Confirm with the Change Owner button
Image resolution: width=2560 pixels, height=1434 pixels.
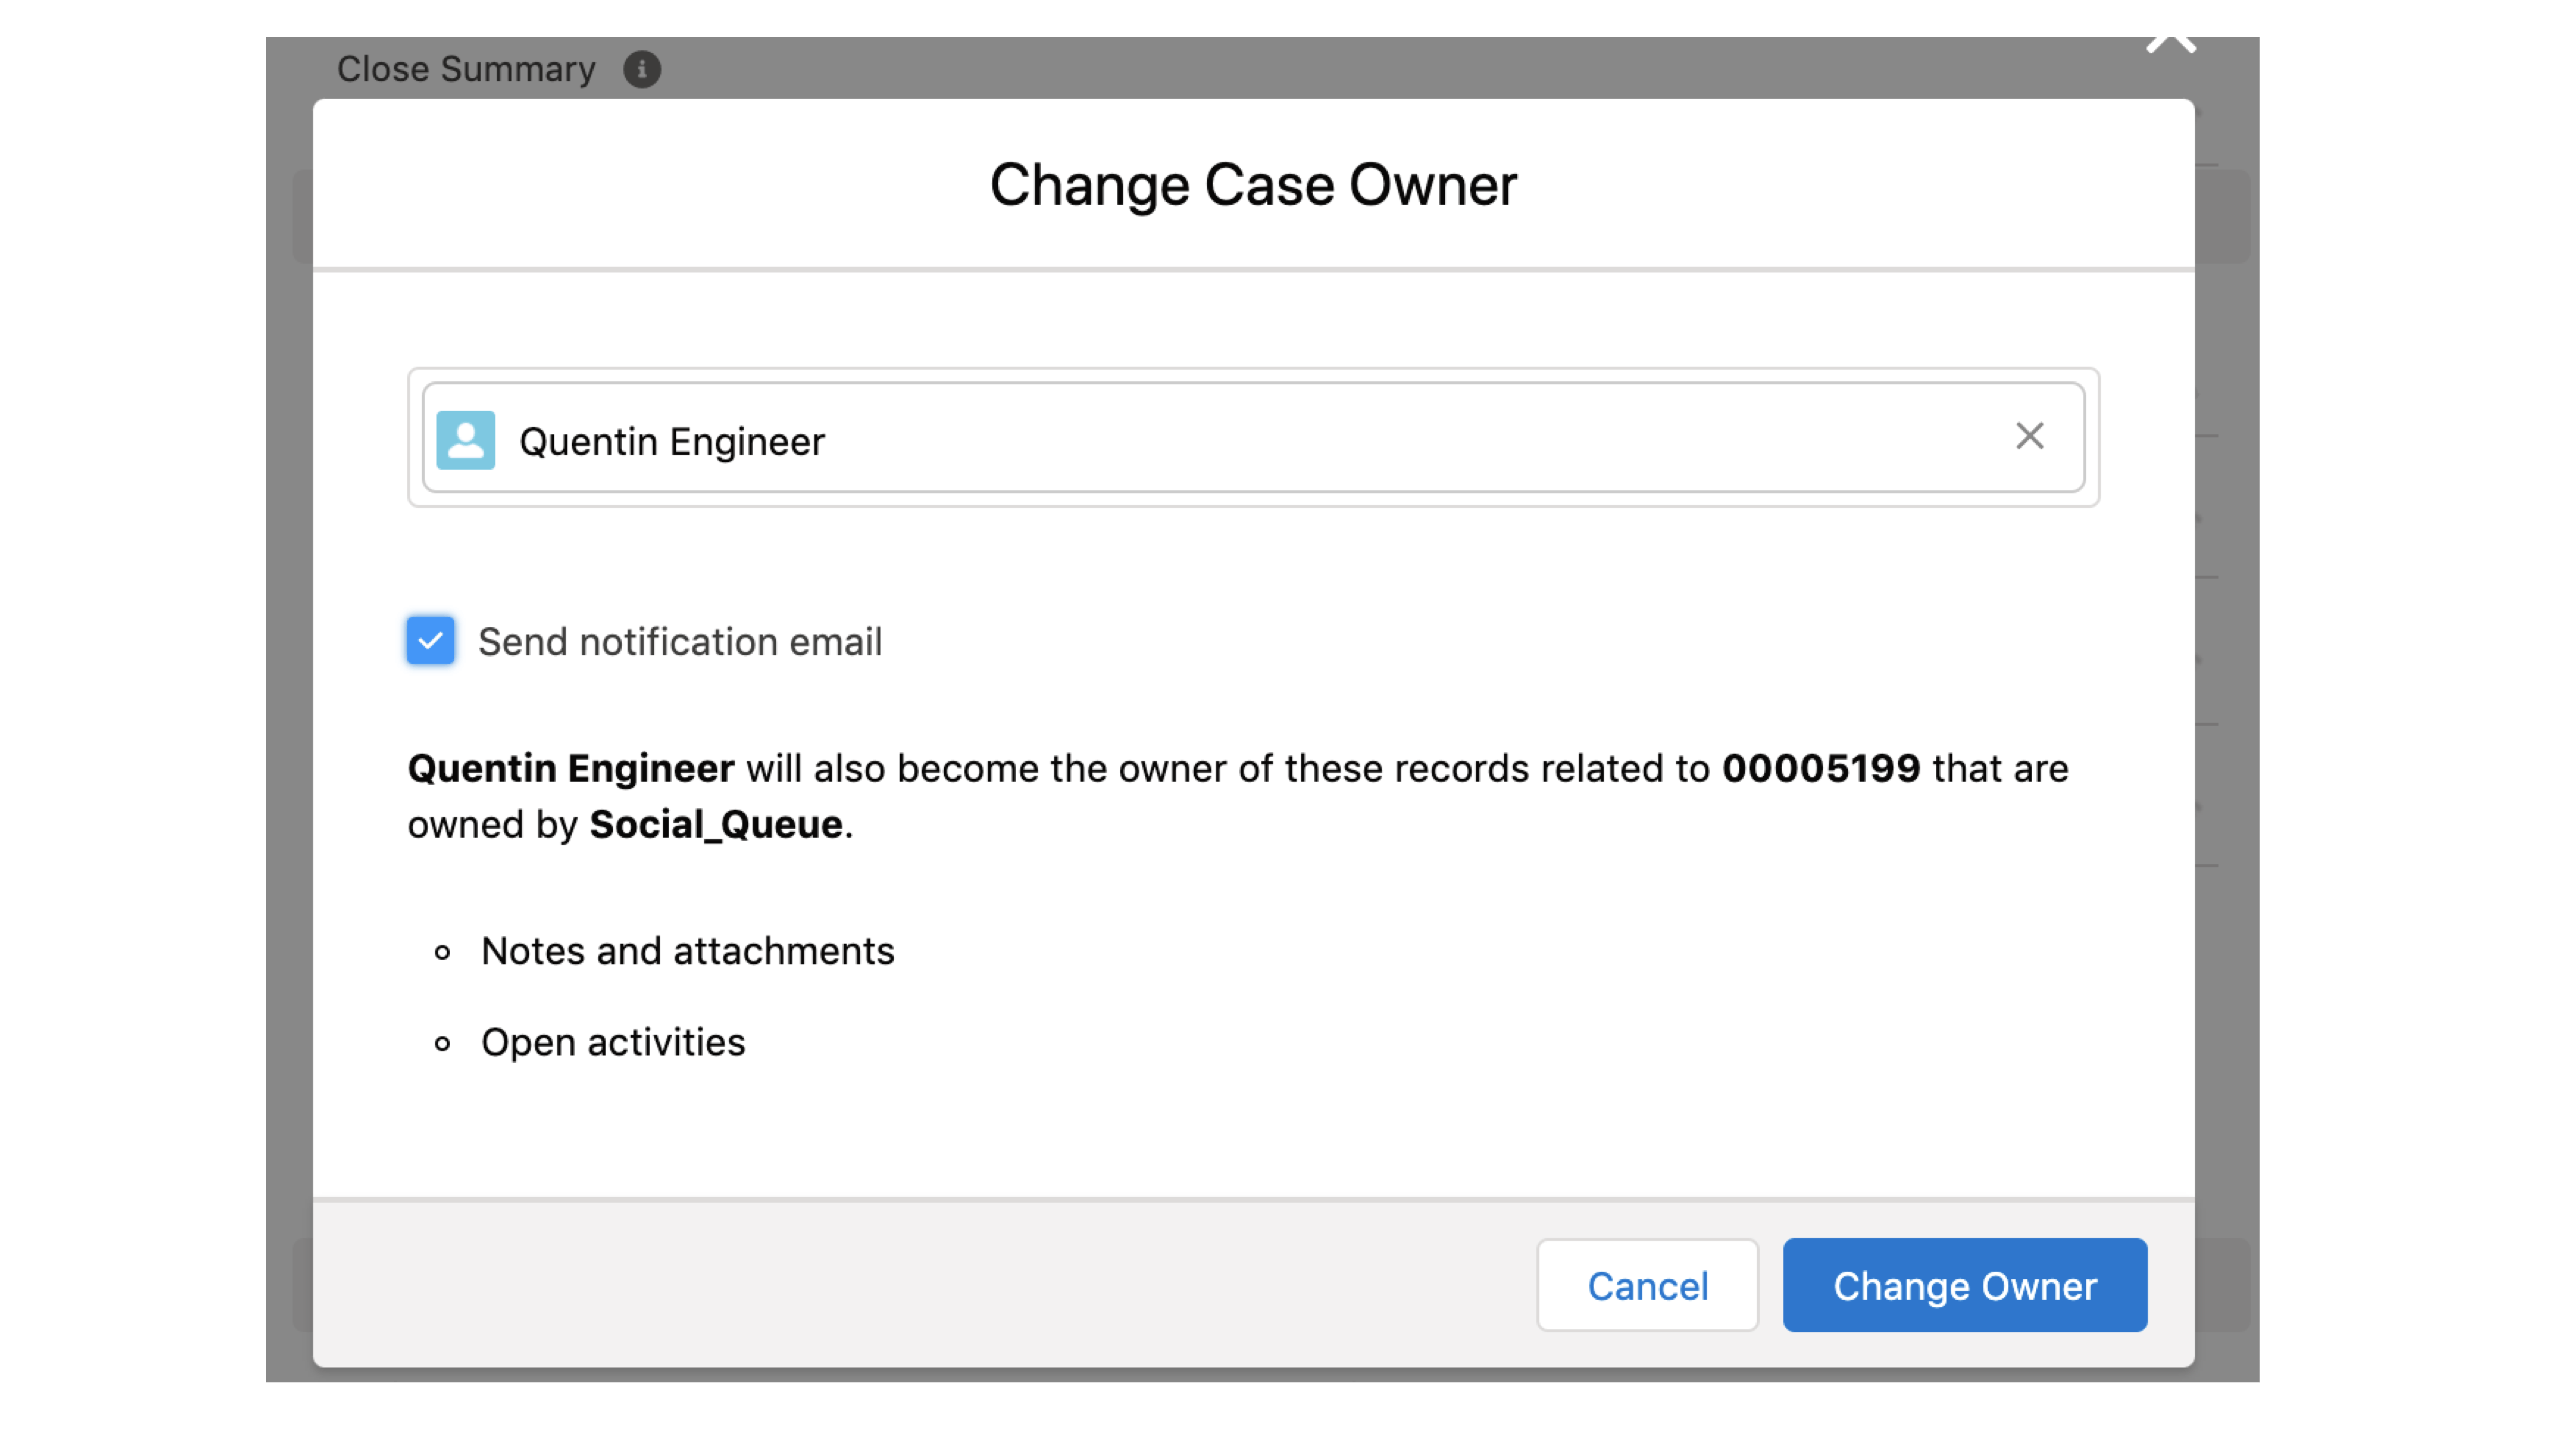pos(1964,1285)
